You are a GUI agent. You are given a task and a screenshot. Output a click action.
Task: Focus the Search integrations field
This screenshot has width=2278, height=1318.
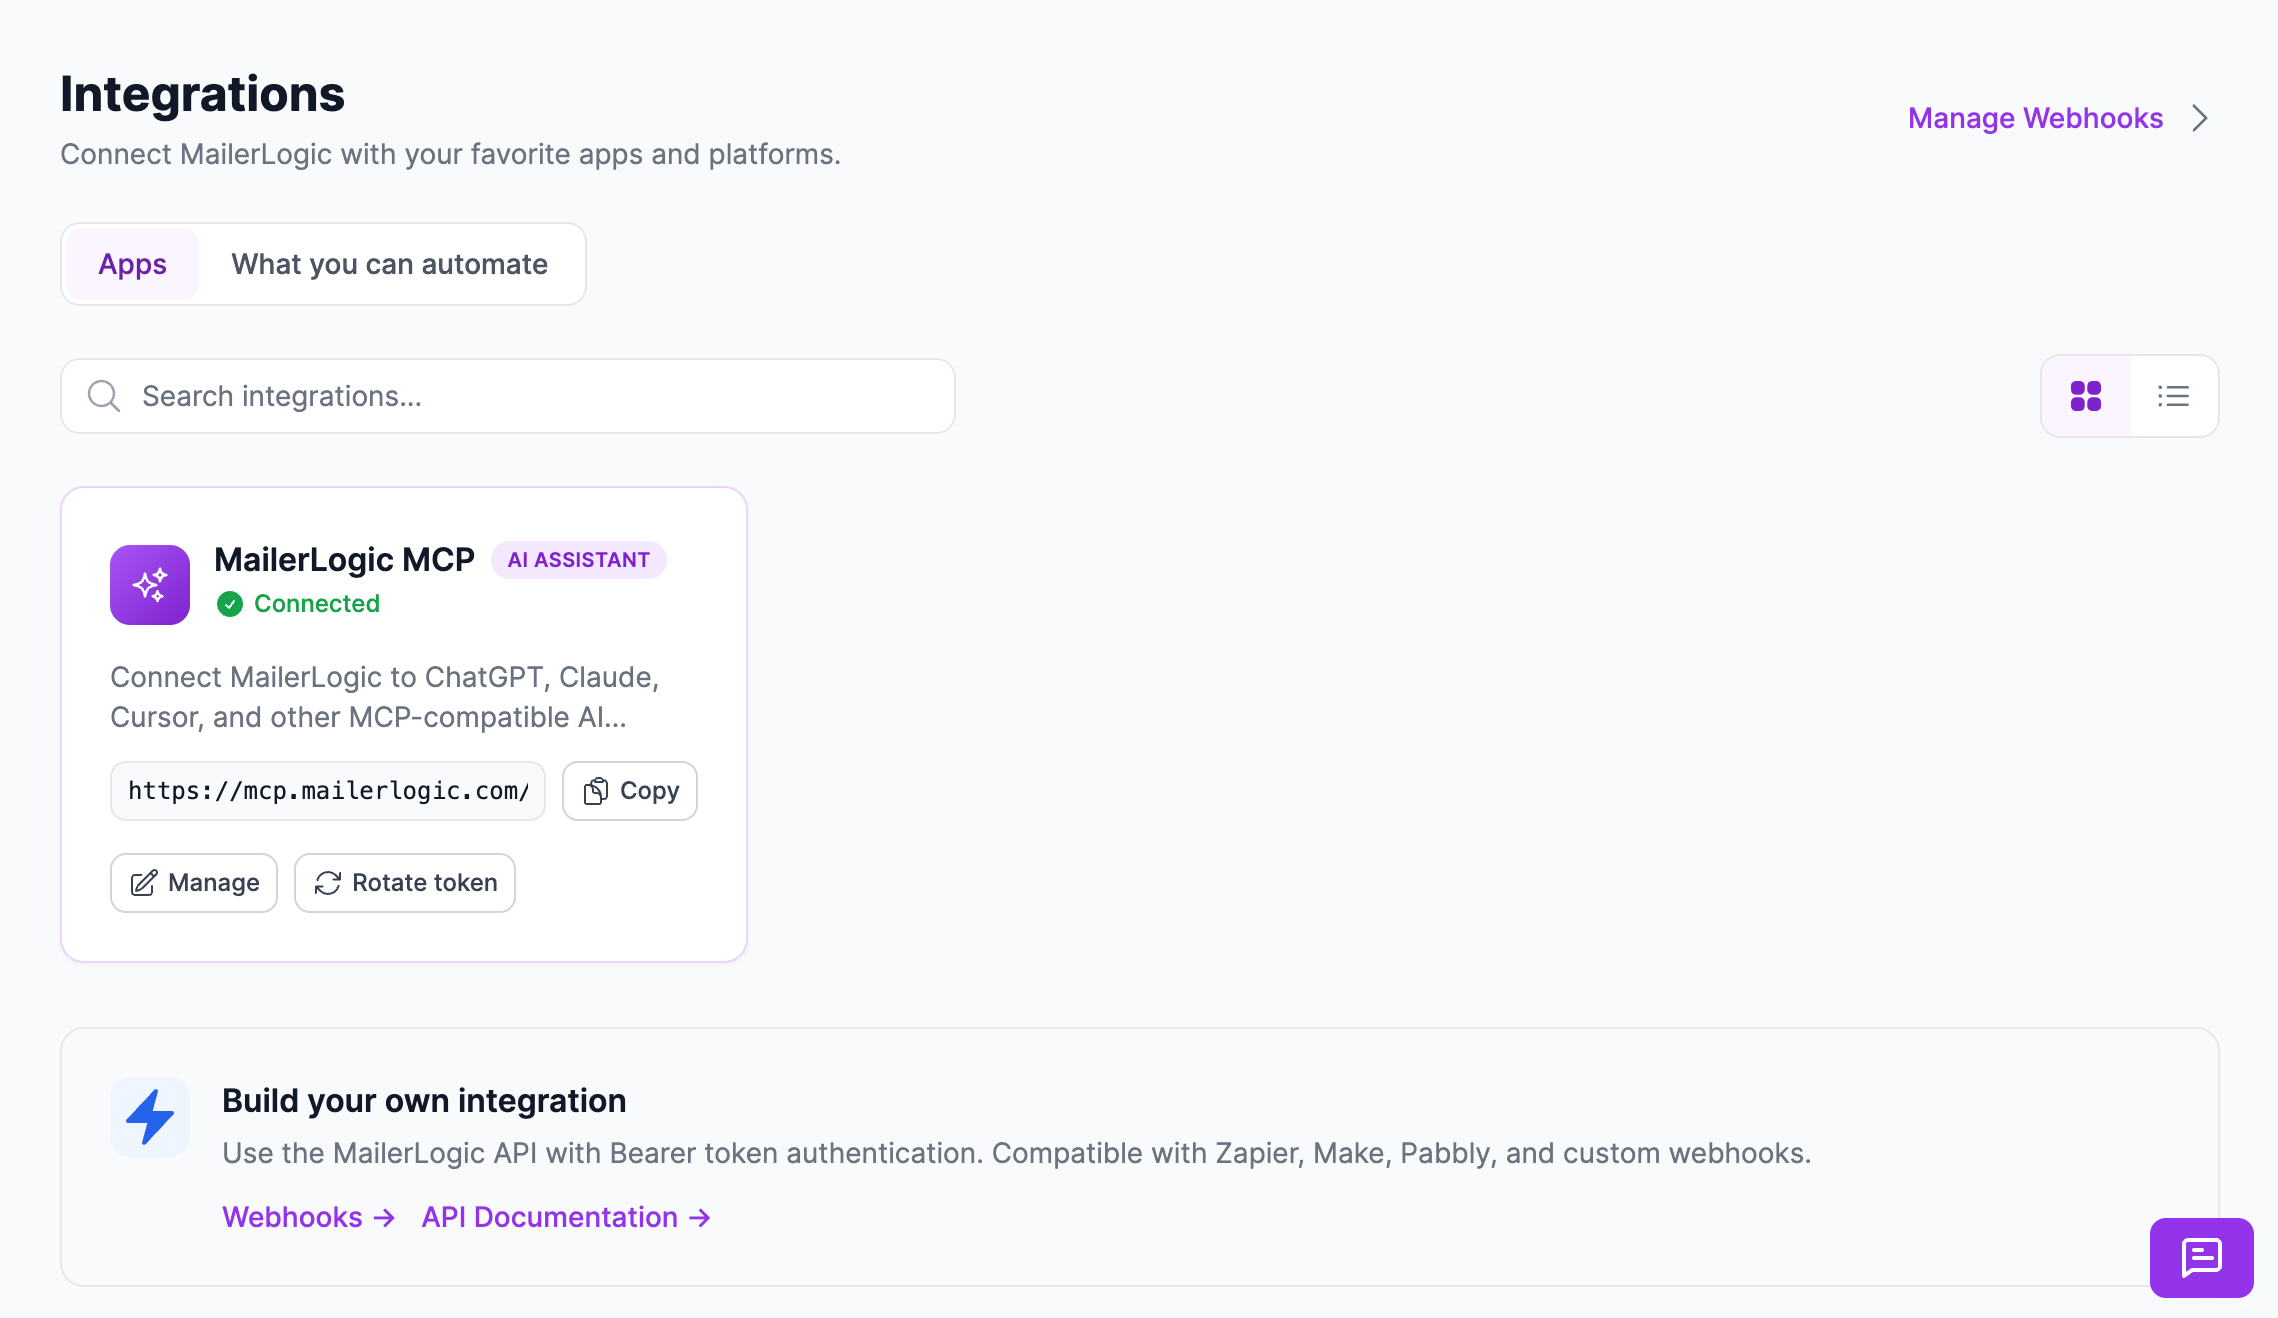pos(508,396)
